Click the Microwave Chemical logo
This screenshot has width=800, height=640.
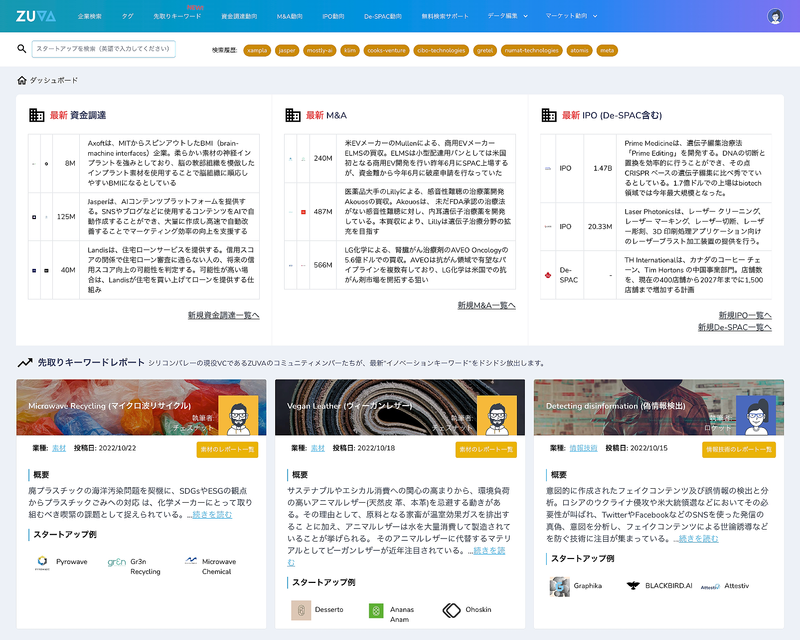coord(191,560)
